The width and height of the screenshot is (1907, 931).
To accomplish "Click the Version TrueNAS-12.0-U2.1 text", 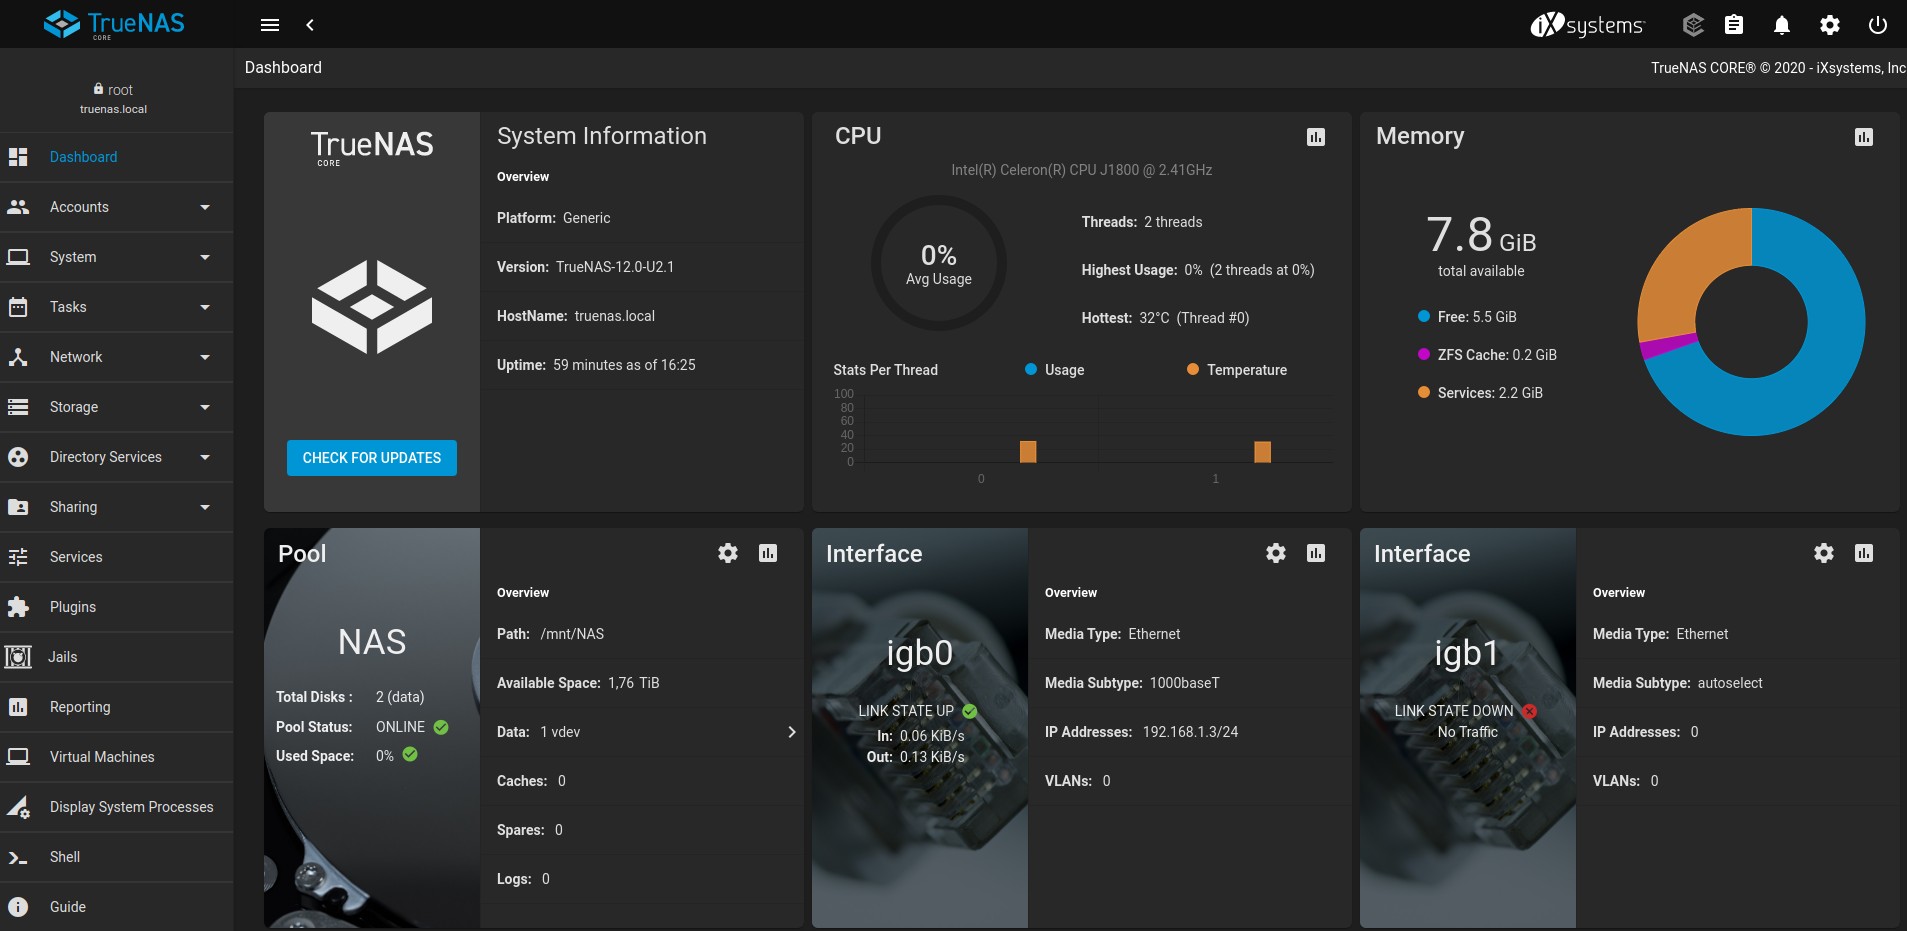I will tap(585, 267).
